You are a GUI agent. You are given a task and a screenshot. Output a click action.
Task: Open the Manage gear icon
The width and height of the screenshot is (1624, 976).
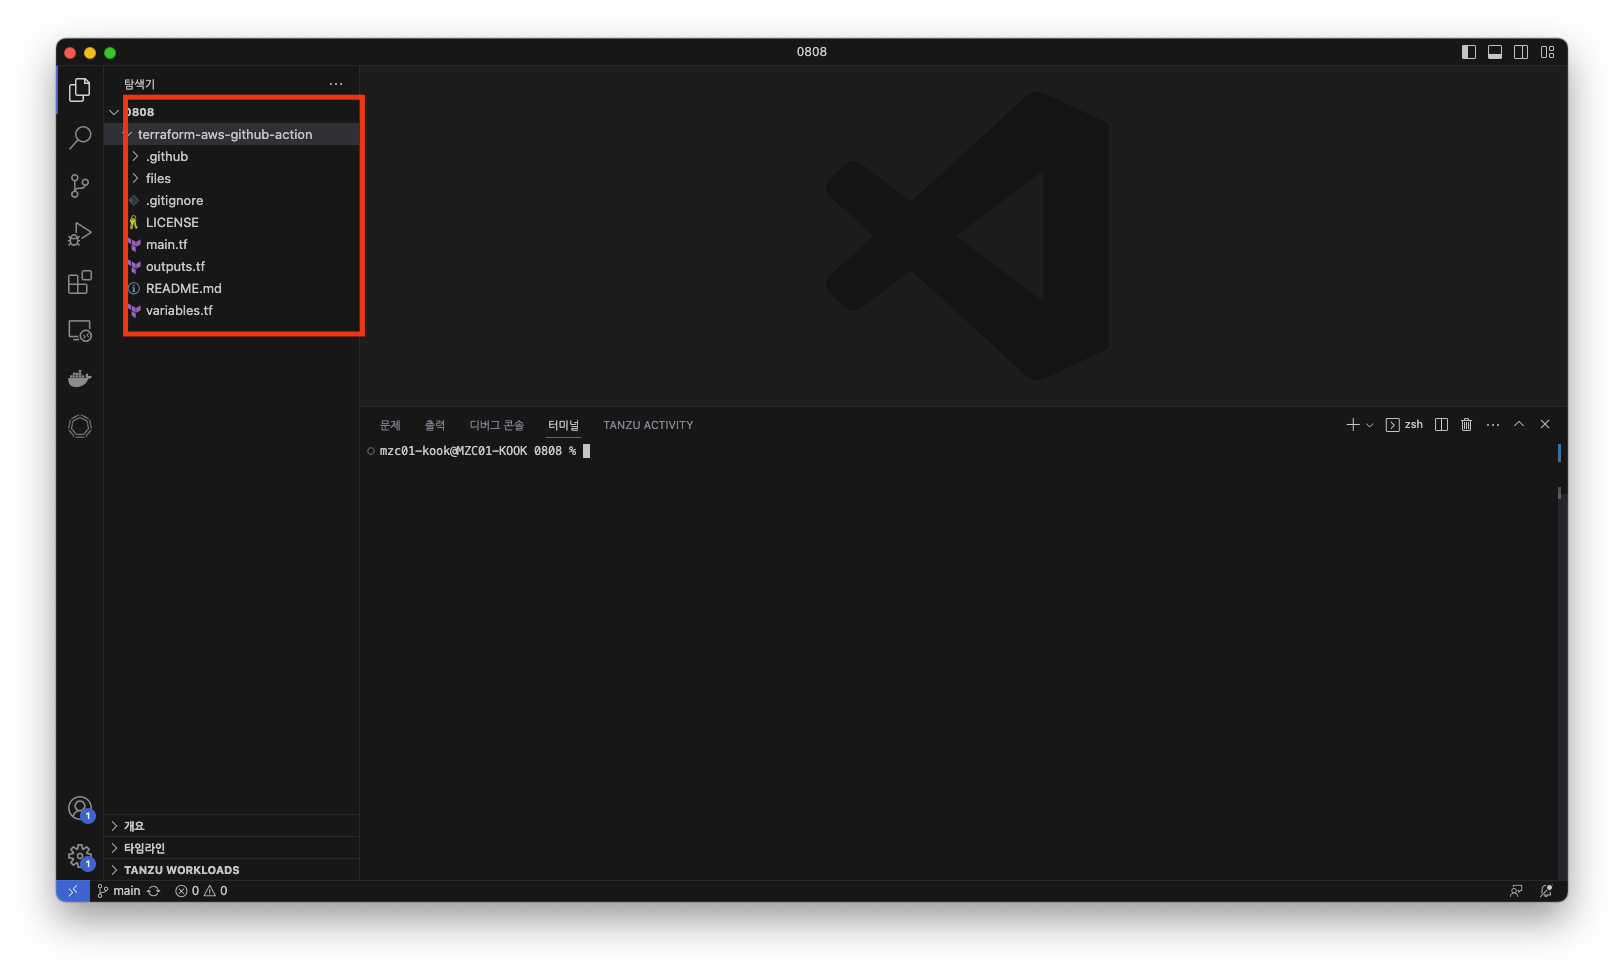80,856
